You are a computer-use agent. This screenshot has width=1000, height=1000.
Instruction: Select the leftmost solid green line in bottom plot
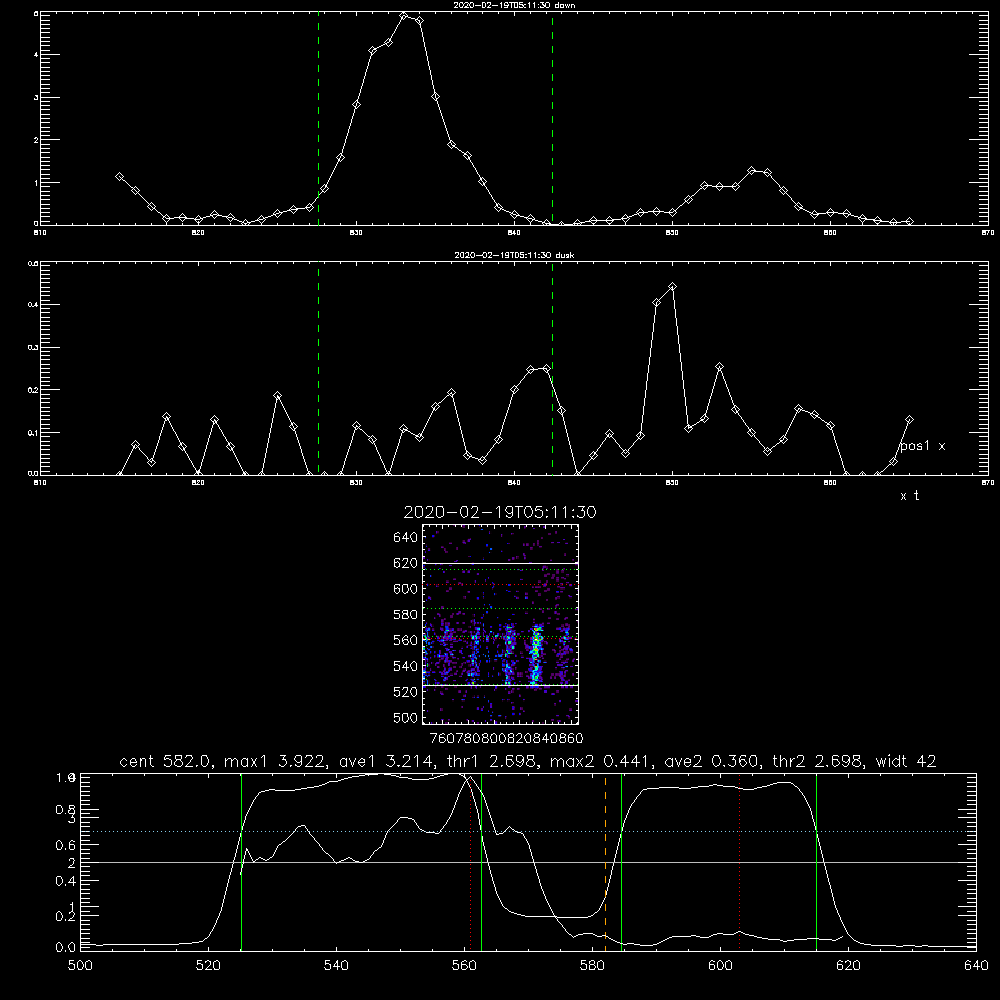(241, 862)
